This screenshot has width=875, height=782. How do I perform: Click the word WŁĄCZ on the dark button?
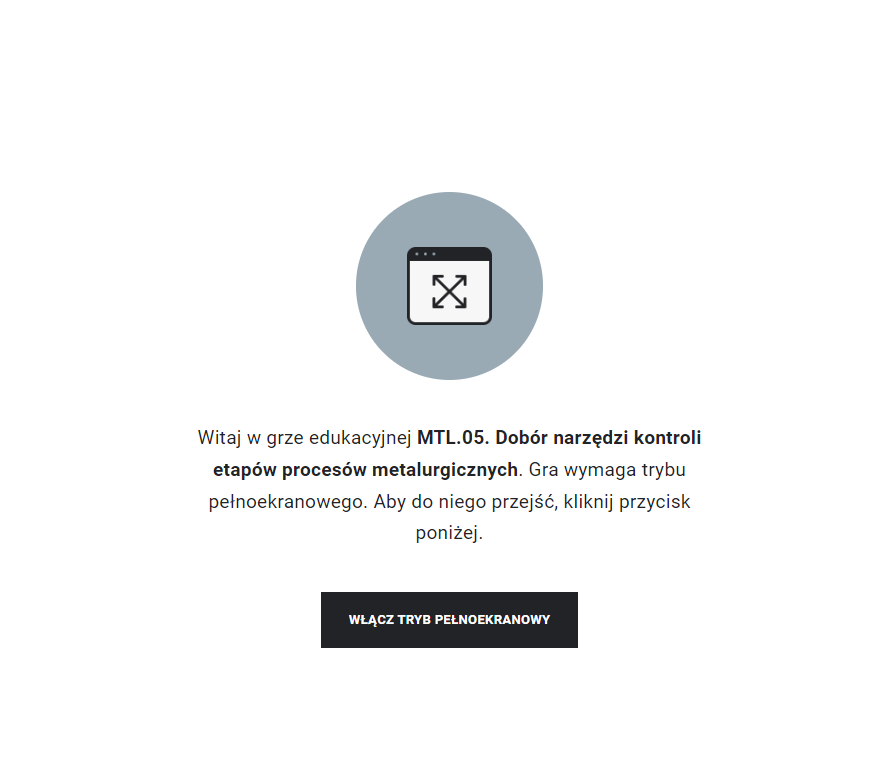pos(372,620)
